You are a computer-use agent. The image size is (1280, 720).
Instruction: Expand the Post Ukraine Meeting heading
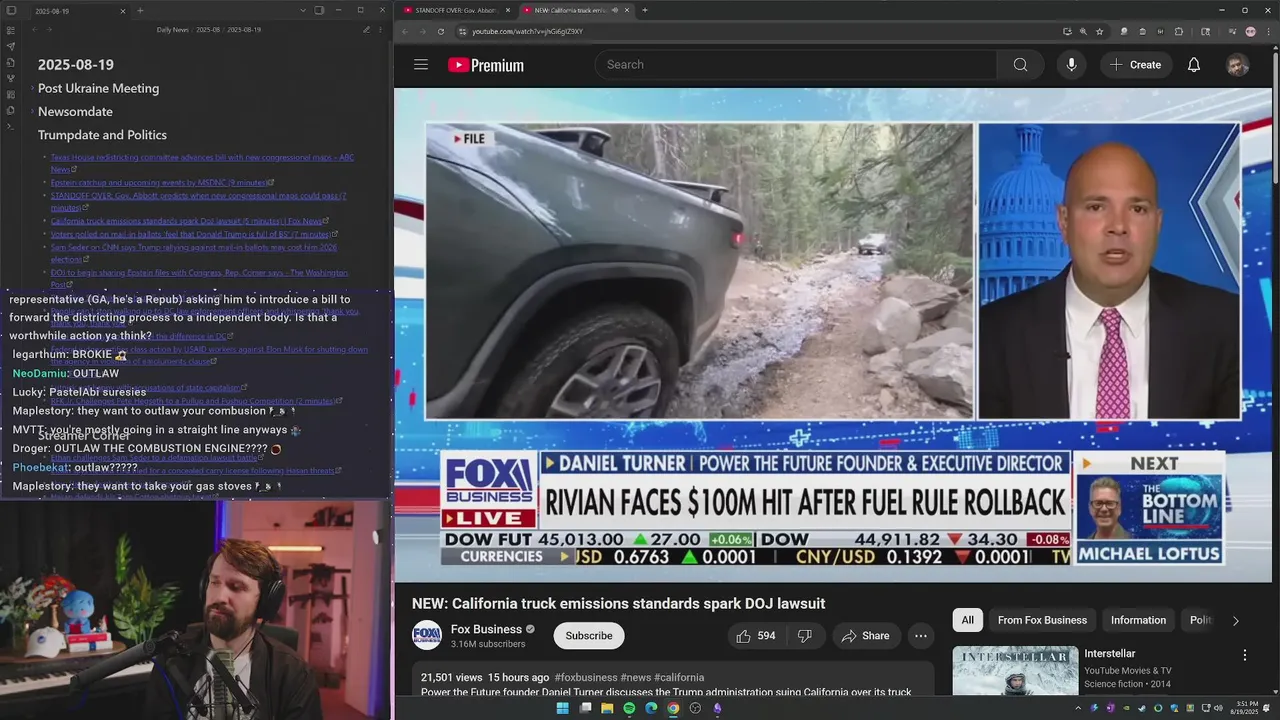click(x=32, y=89)
